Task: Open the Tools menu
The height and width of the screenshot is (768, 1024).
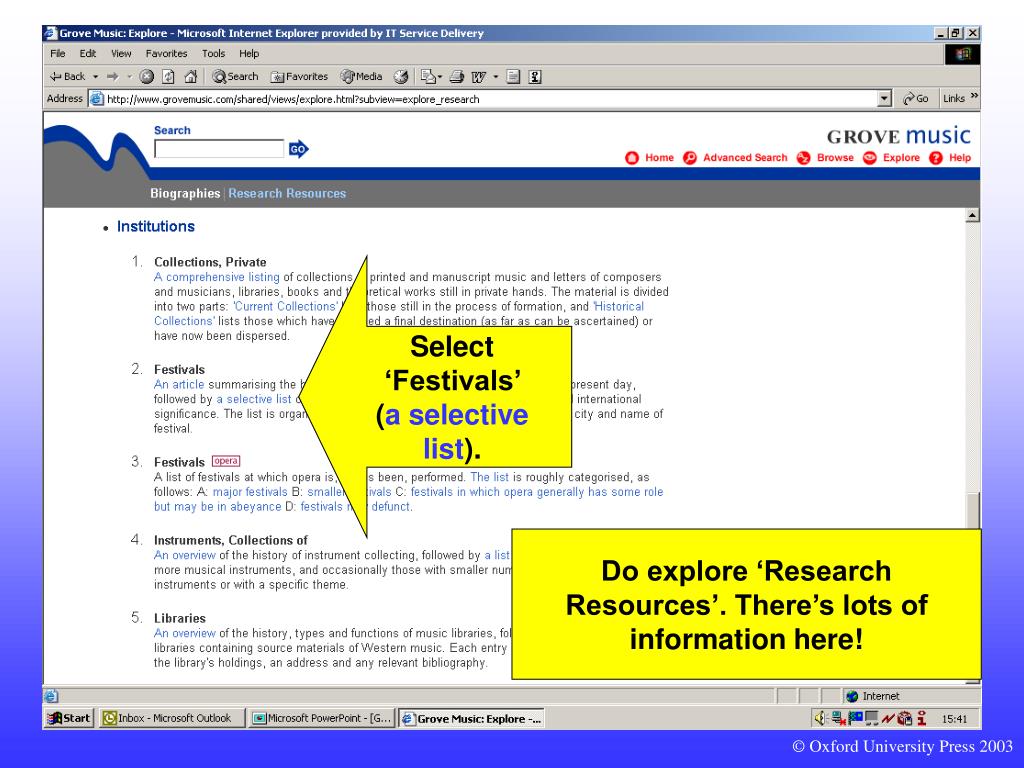Action: tap(213, 54)
